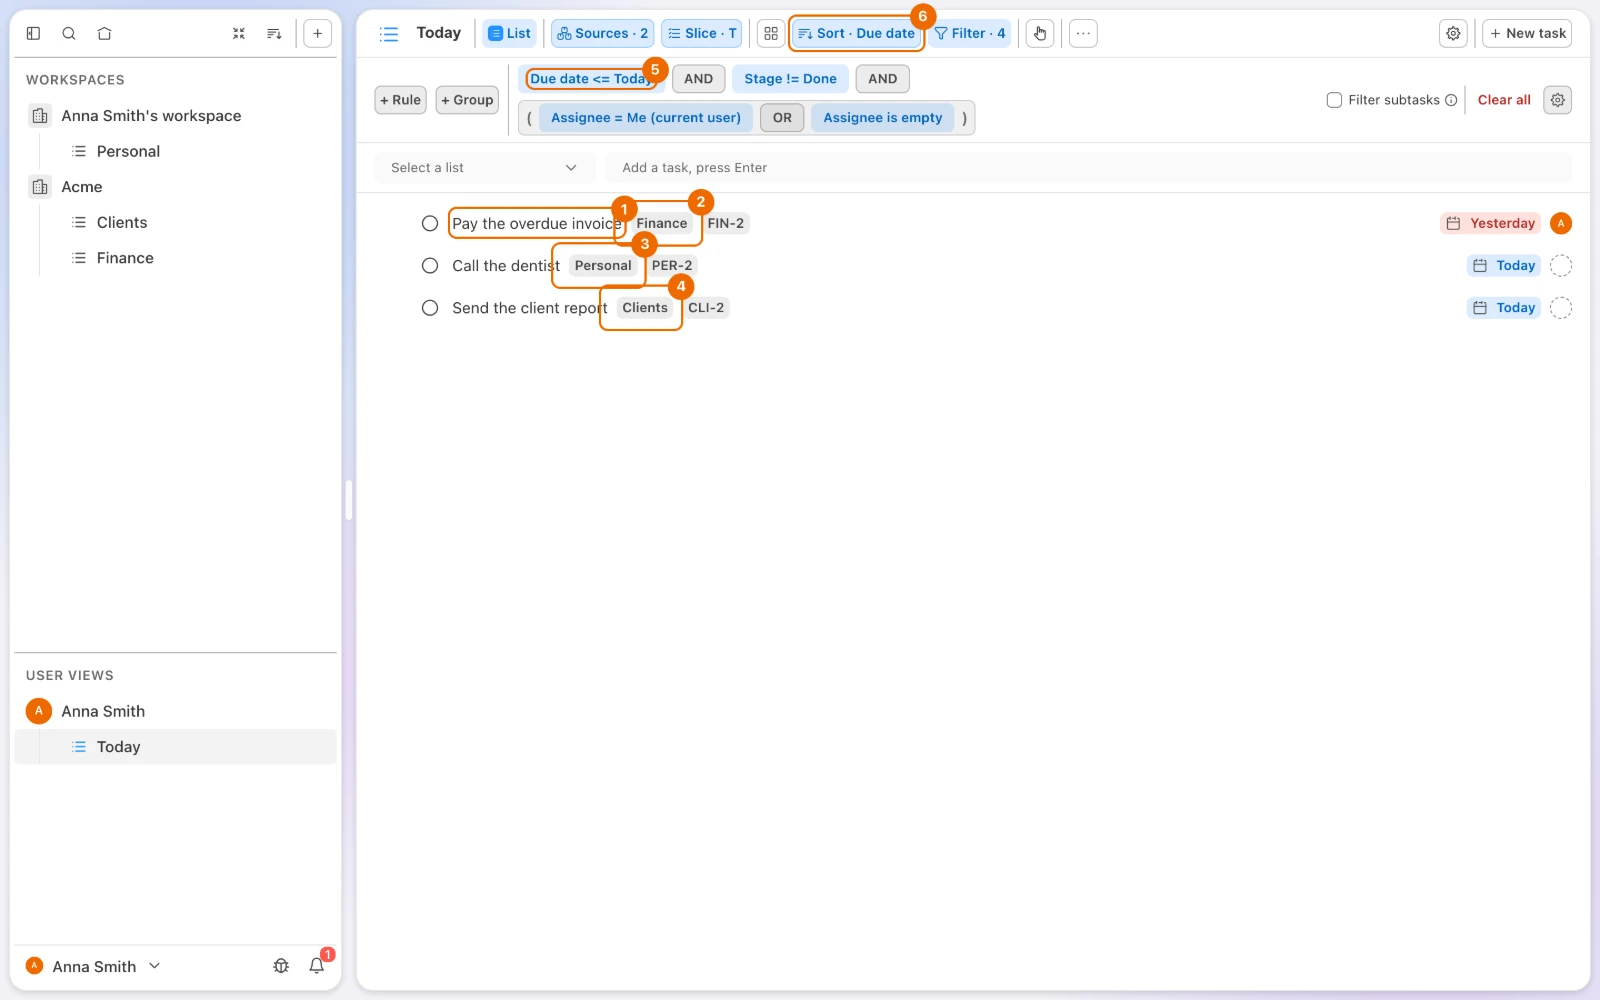
Task: Open search with the magnifier icon
Action: (x=69, y=33)
